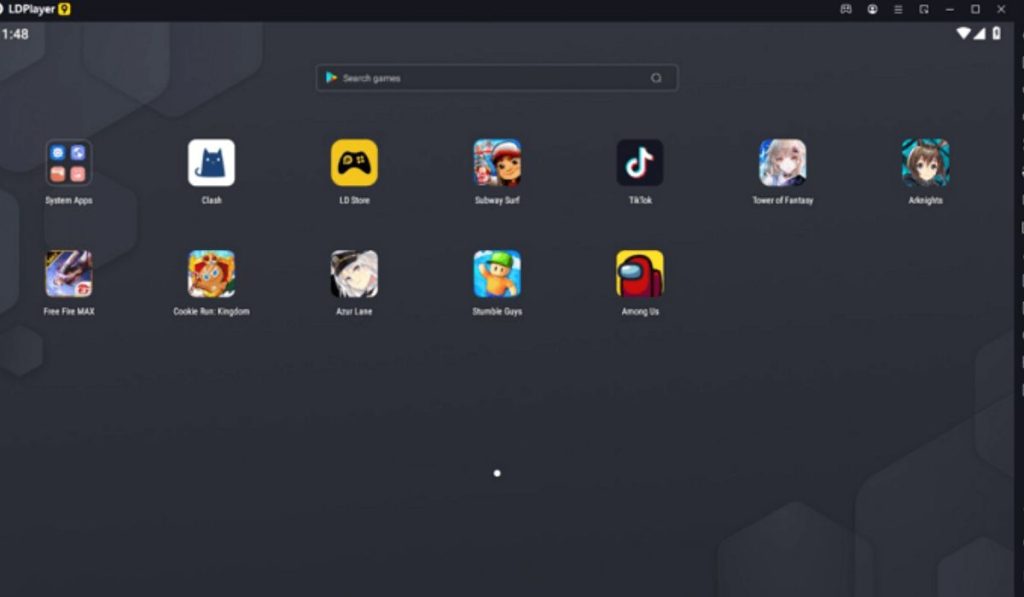Click inside the Search games field
Screen dimensions: 1024x597
[x=496, y=77]
